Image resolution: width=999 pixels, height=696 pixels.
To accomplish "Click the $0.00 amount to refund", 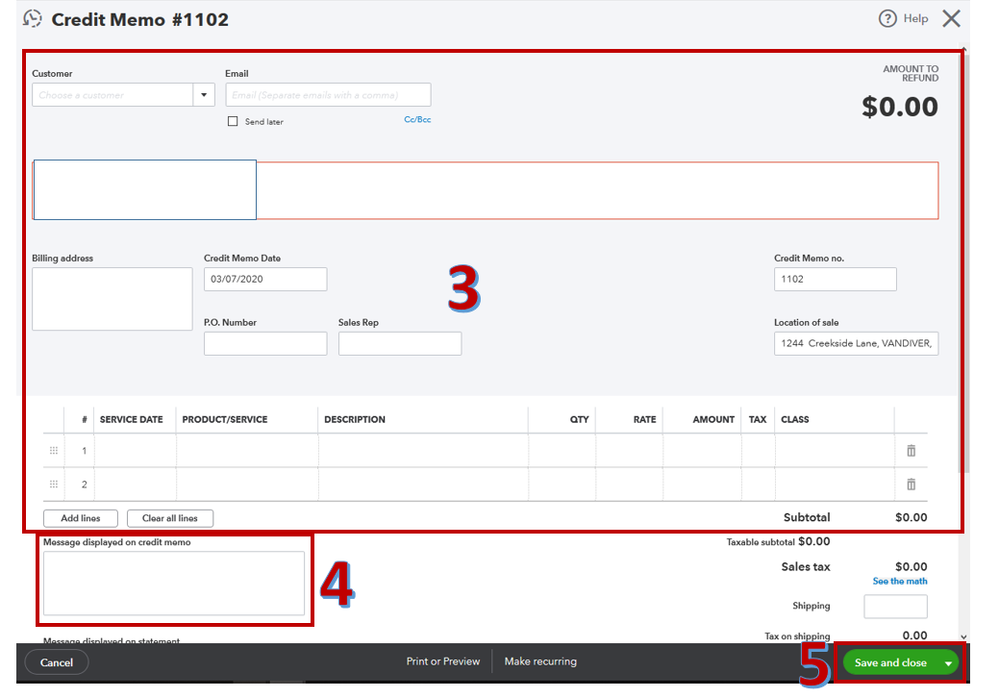I will pyautogui.click(x=900, y=106).
